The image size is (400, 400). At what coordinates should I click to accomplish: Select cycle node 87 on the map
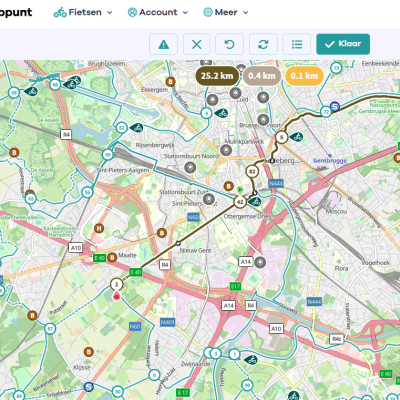click(x=50, y=329)
